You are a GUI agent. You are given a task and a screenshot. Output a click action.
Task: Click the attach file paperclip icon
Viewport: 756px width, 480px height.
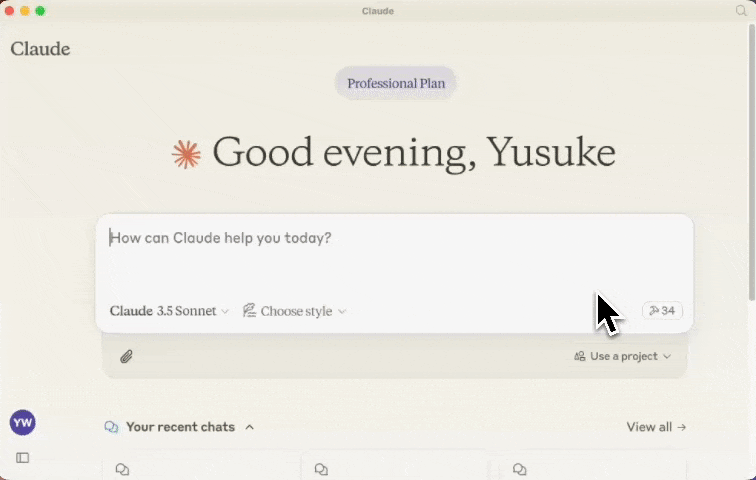coord(126,357)
